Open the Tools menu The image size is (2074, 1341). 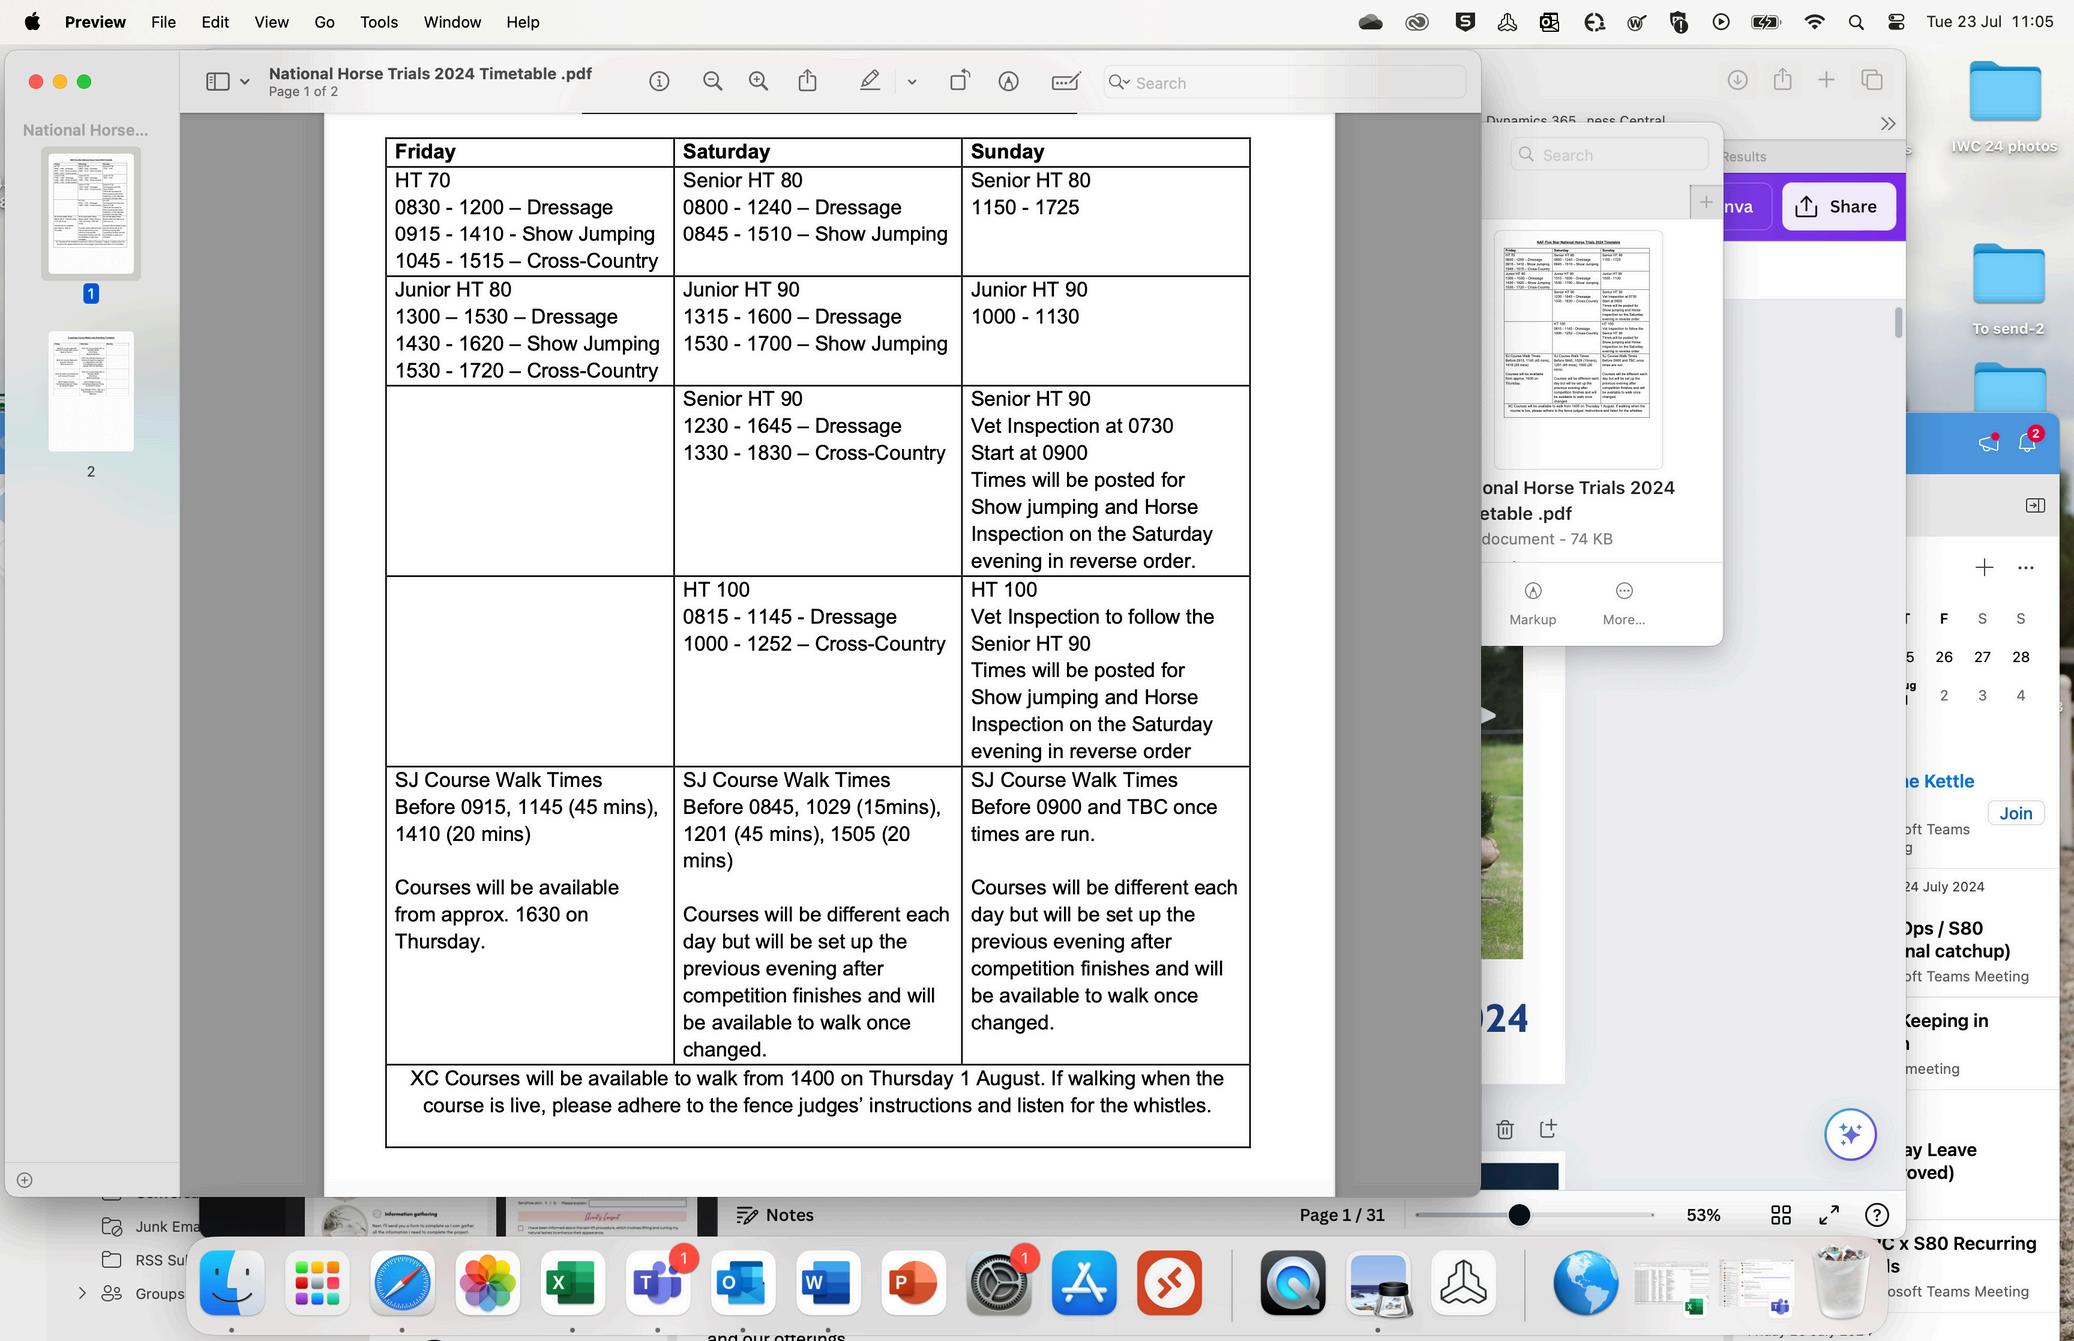coord(378,22)
